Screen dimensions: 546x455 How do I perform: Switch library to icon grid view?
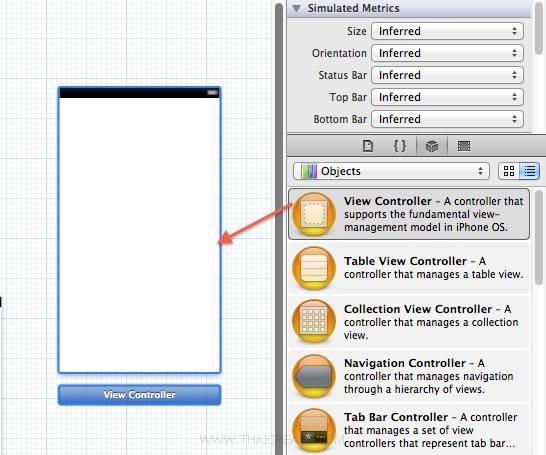(509, 171)
